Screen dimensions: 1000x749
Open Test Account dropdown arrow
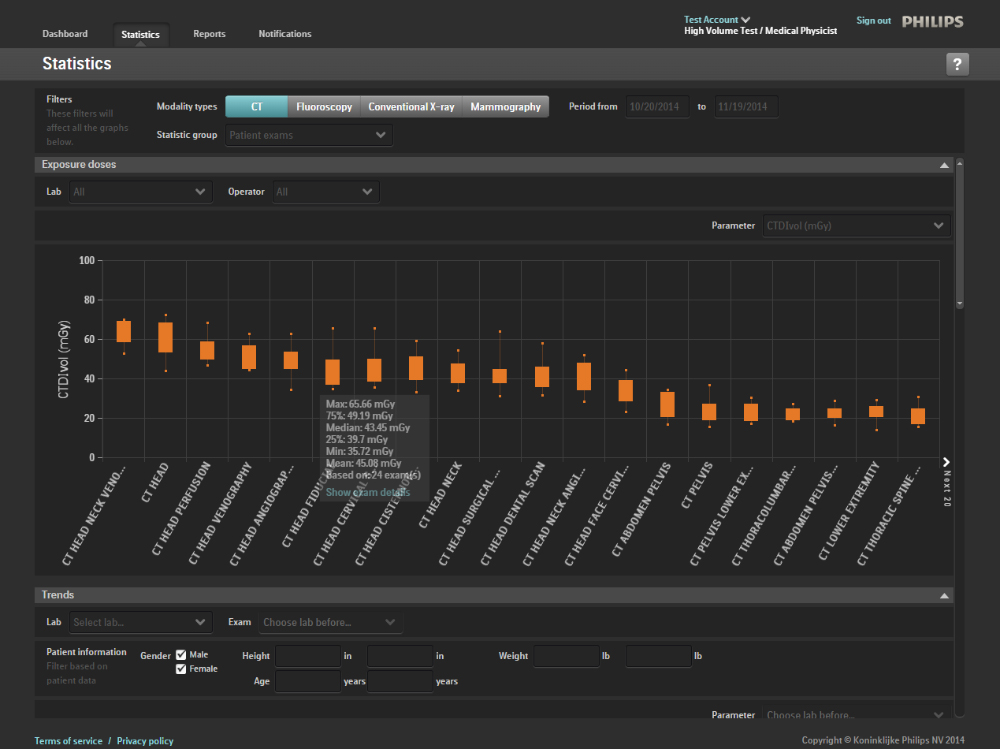coord(745,19)
